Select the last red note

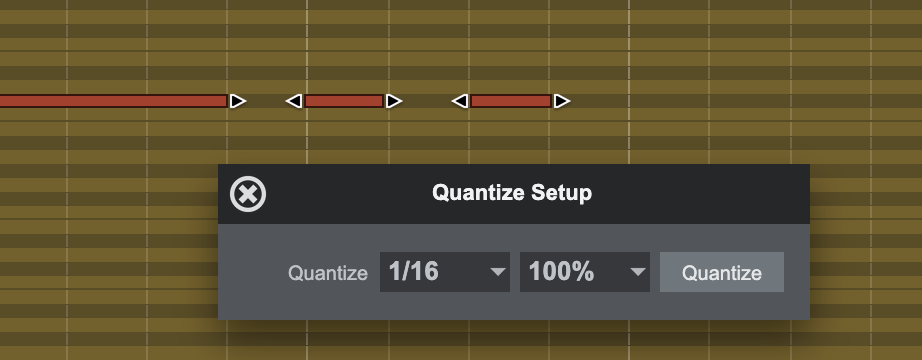[x=511, y=101]
